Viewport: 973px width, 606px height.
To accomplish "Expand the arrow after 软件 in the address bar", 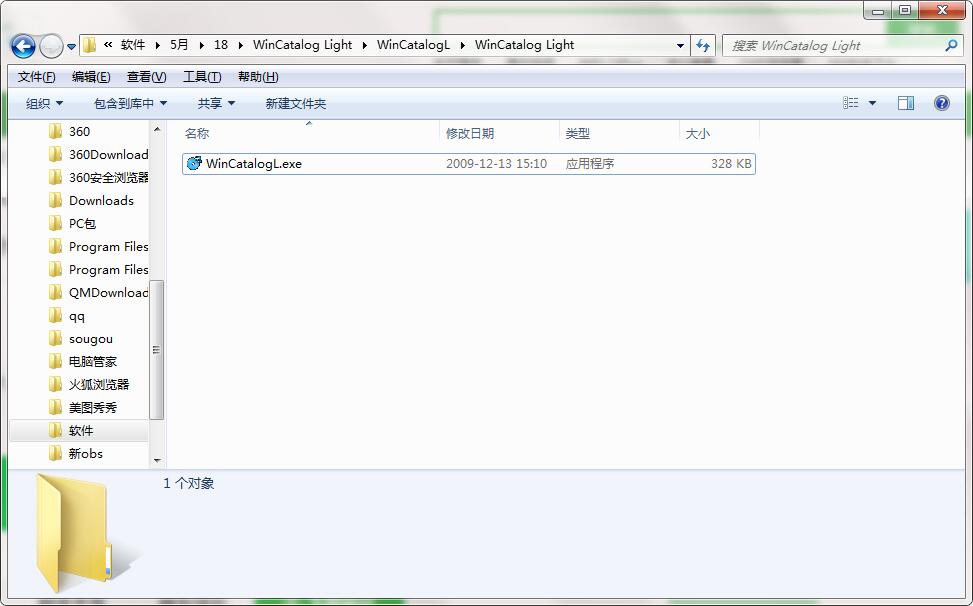I will [158, 45].
